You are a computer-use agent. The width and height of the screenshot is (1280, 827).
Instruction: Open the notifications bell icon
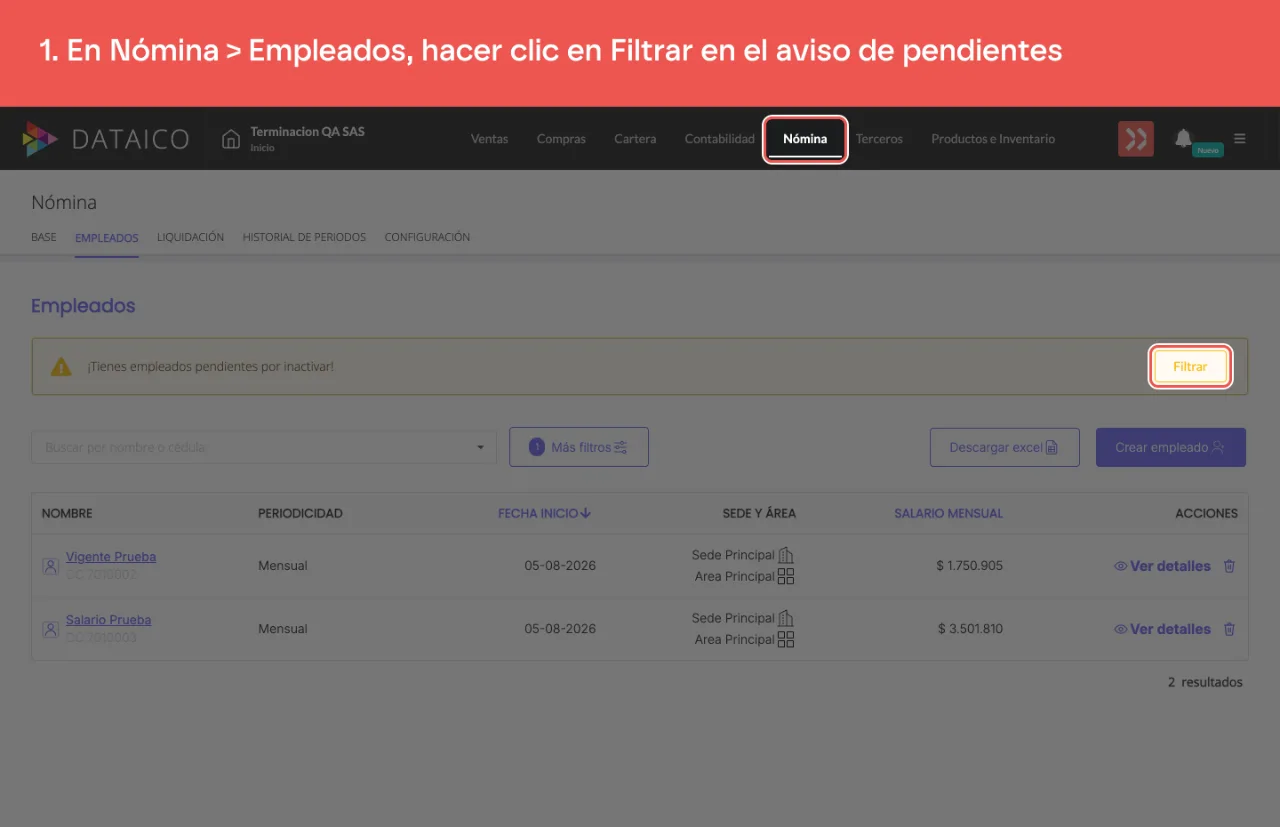[1183, 138]
